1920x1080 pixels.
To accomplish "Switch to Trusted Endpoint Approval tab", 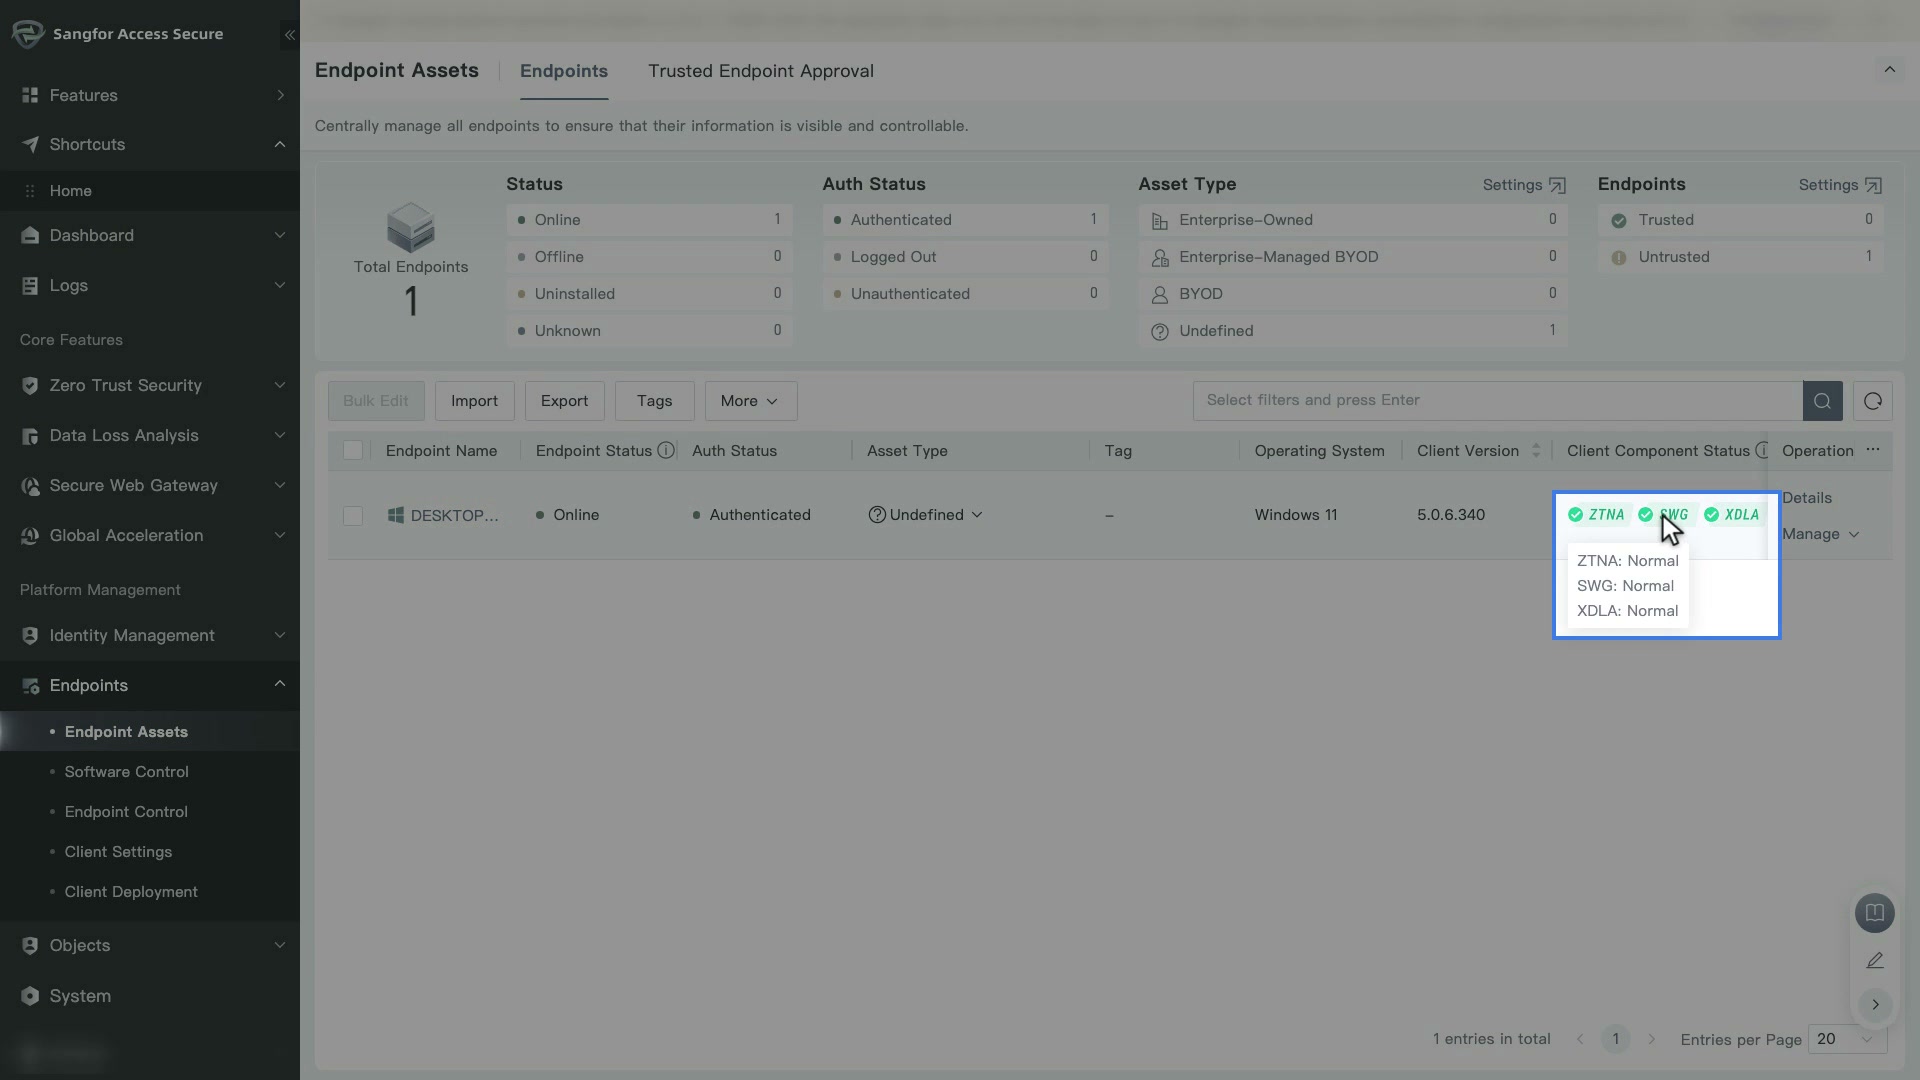I will (761, 71).
